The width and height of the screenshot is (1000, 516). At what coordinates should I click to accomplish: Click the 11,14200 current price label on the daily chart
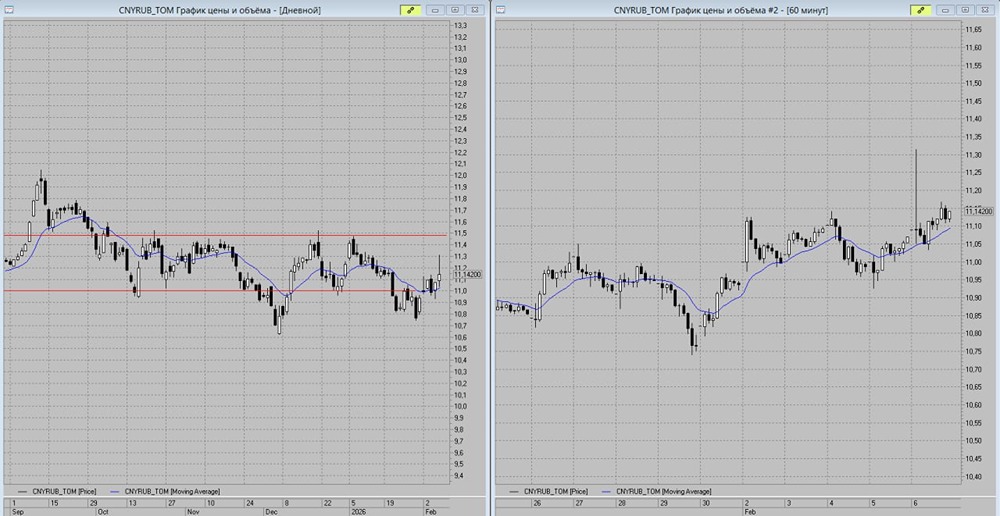tap(468, 274)
